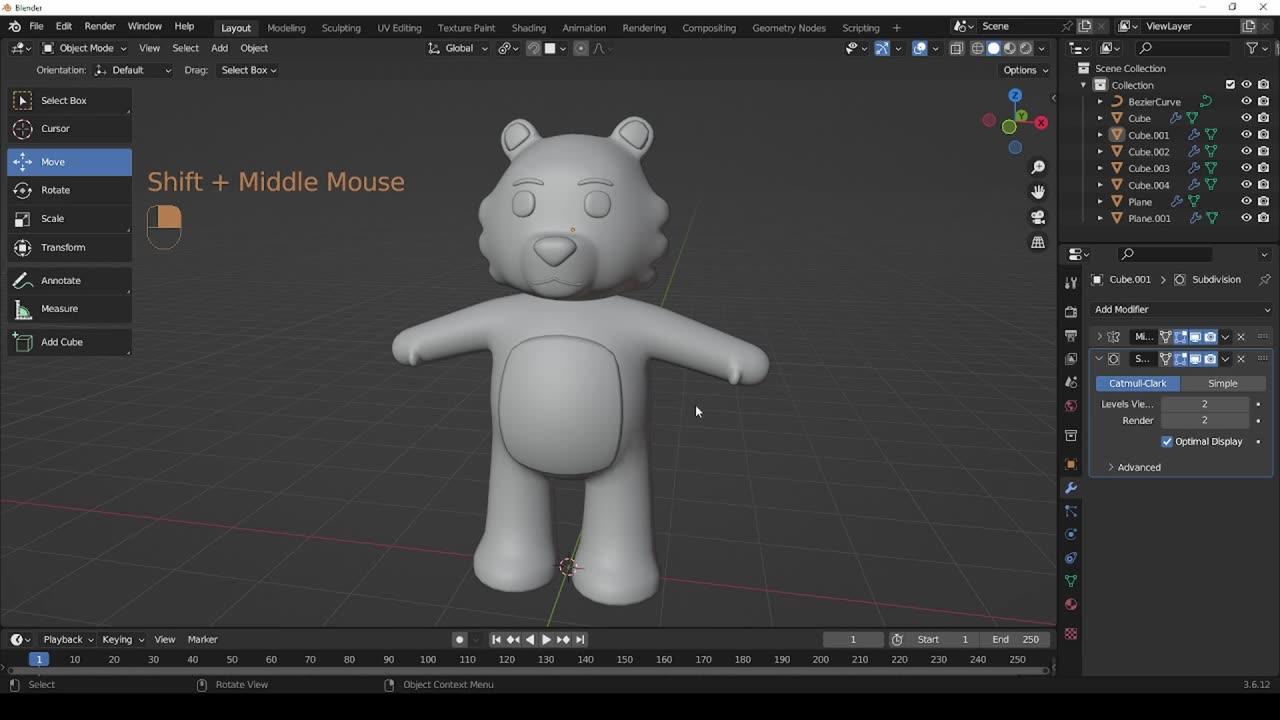Viewport: 1280px width, 720px height.
Task: Open the Scene properties tab
Action: [x=1071, y=382]
